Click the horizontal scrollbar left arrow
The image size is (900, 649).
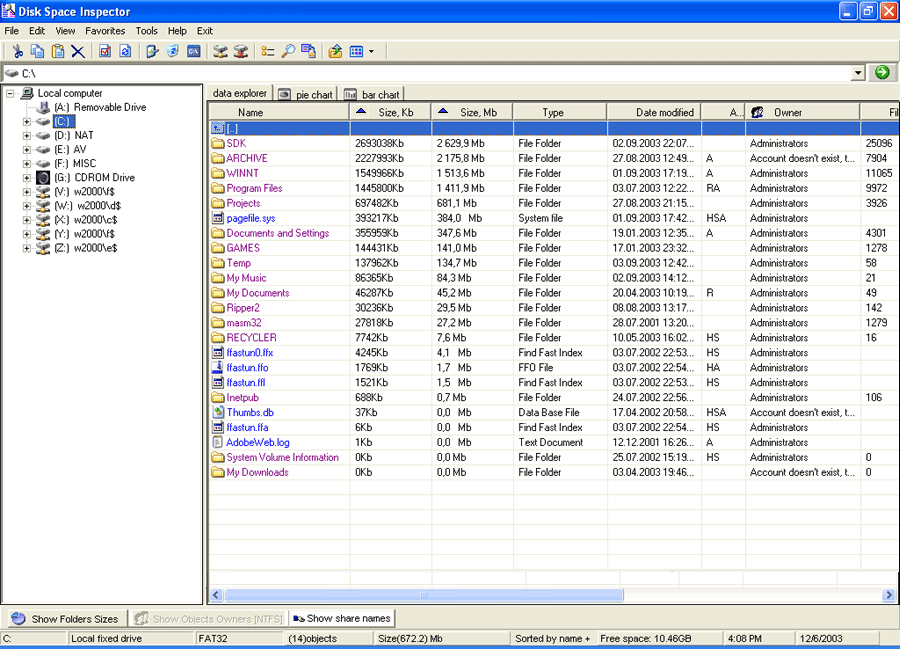(216, 595)
